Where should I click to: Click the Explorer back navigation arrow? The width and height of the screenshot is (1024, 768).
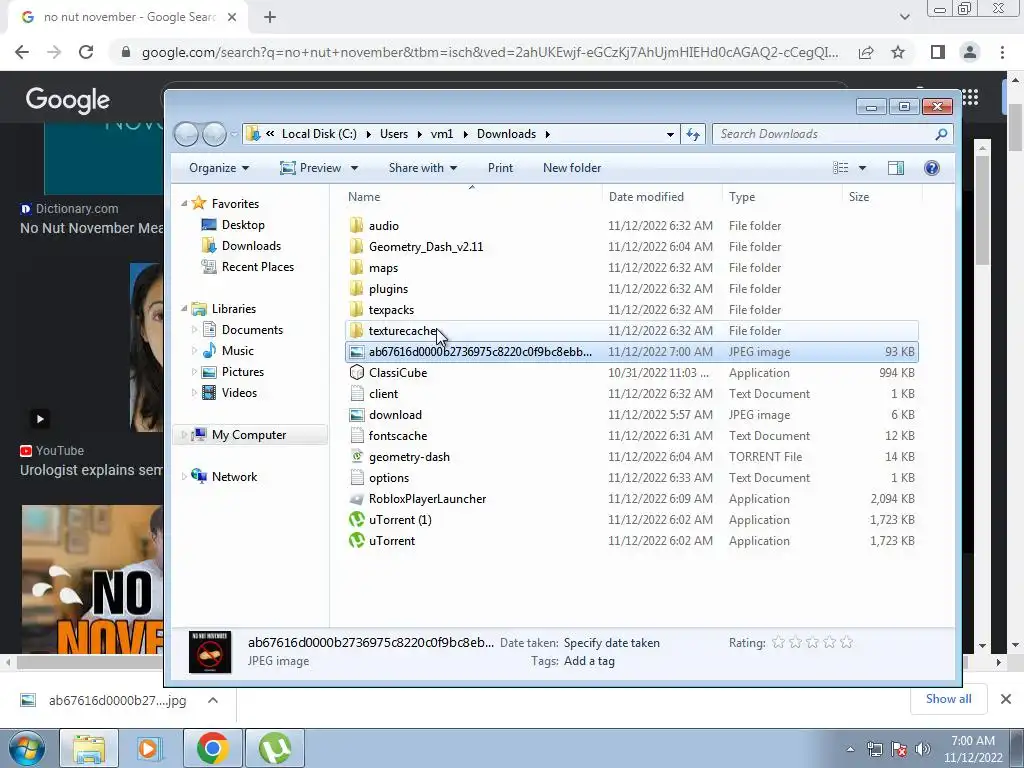(x=187, y=134)
